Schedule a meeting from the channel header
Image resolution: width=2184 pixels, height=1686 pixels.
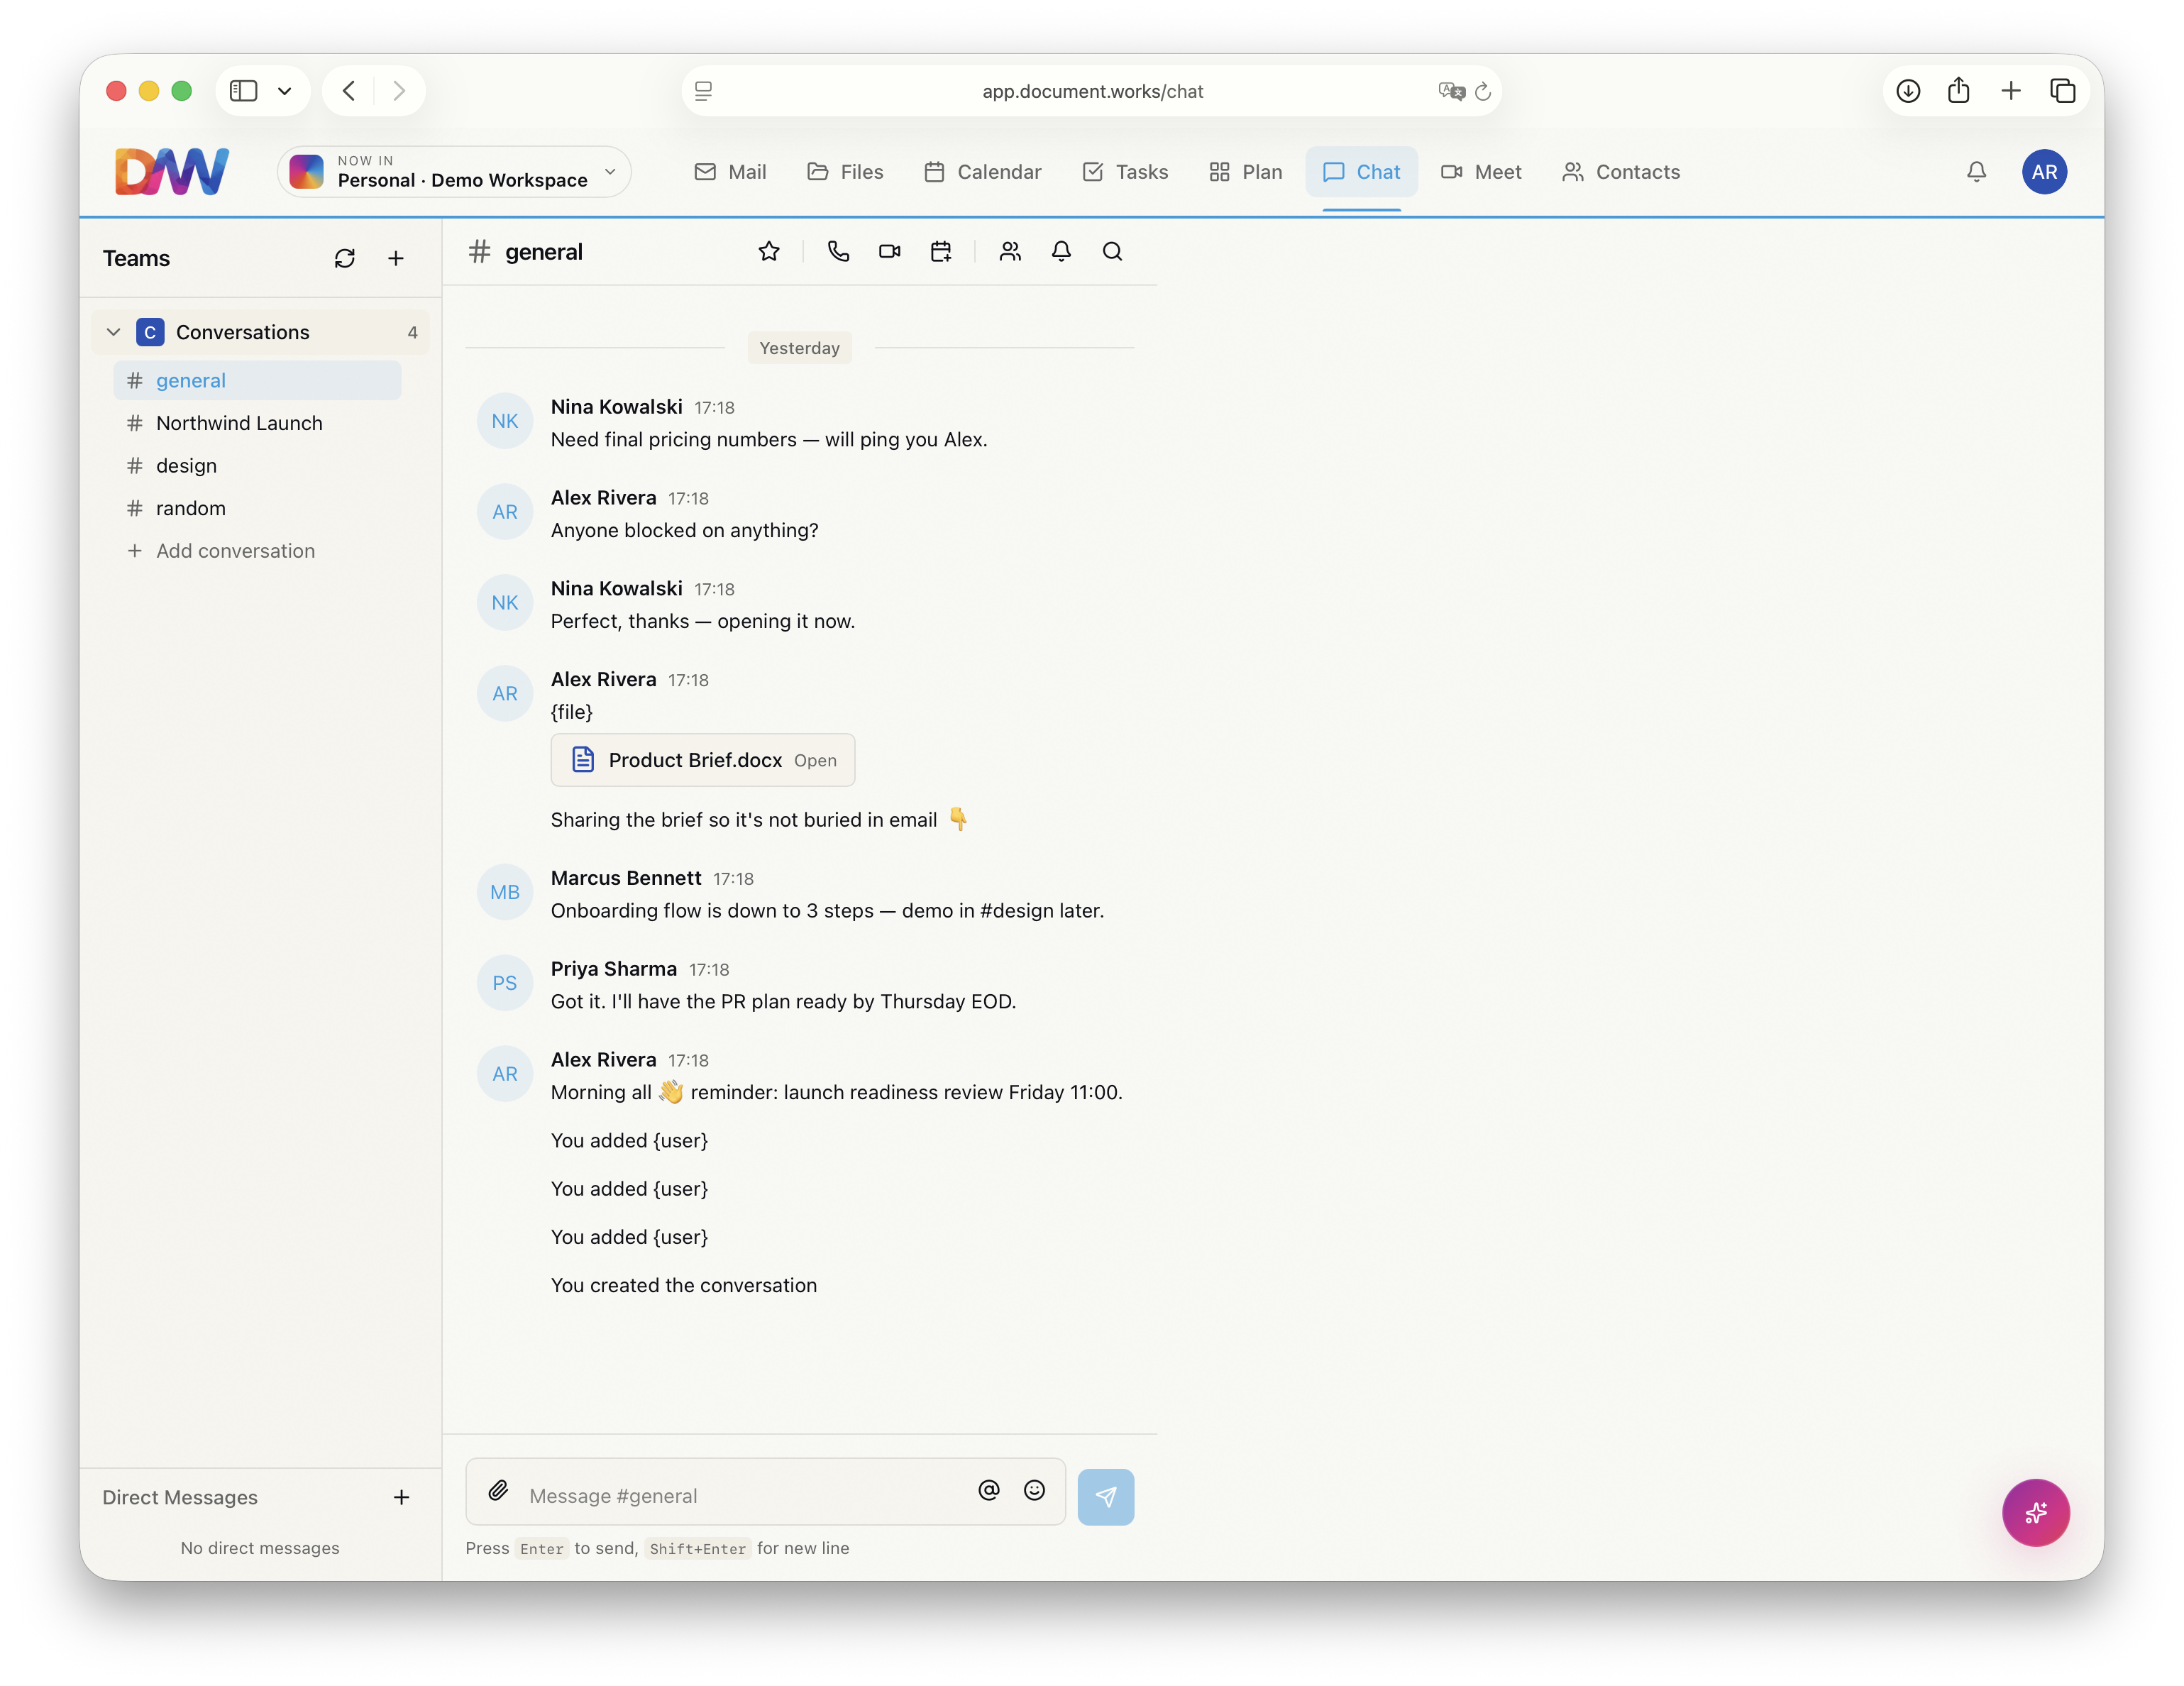point(940,251)
